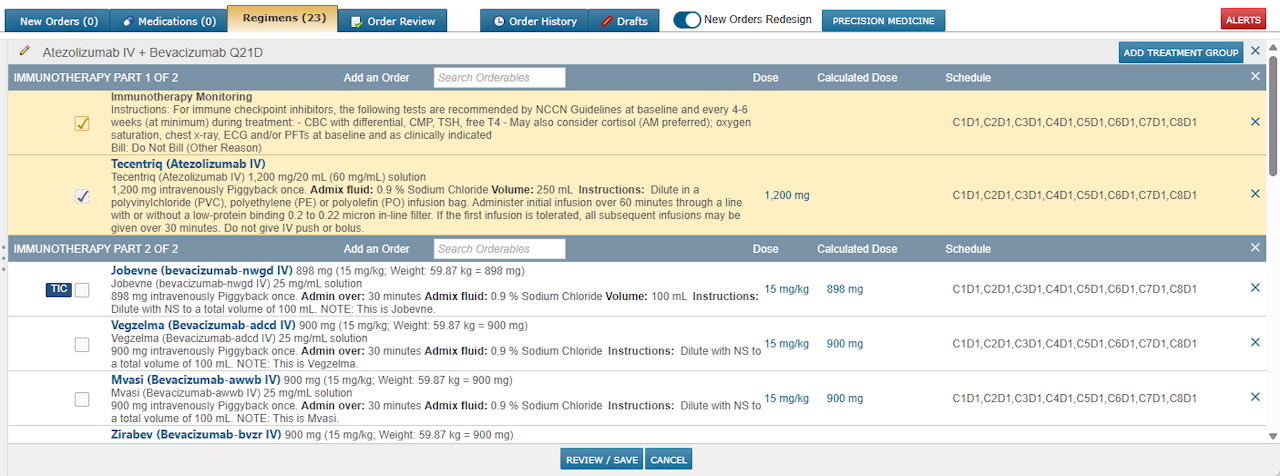Open the Drafts tab

(x=623, y=21)
